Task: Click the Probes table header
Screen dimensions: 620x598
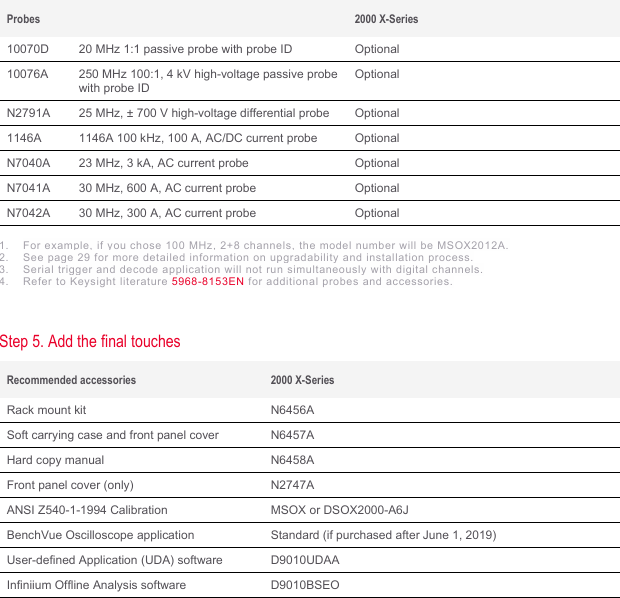Action: point(24,19)
